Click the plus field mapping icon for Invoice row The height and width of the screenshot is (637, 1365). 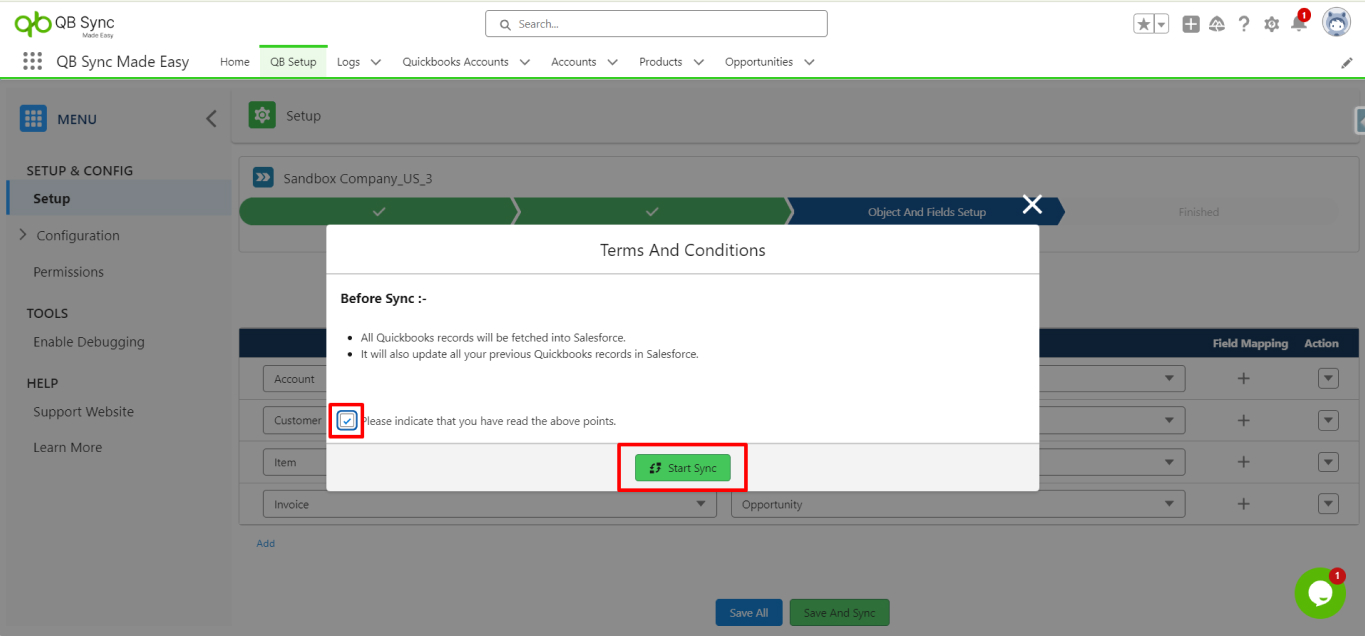pyautogui.click(x=1243, y=504)
